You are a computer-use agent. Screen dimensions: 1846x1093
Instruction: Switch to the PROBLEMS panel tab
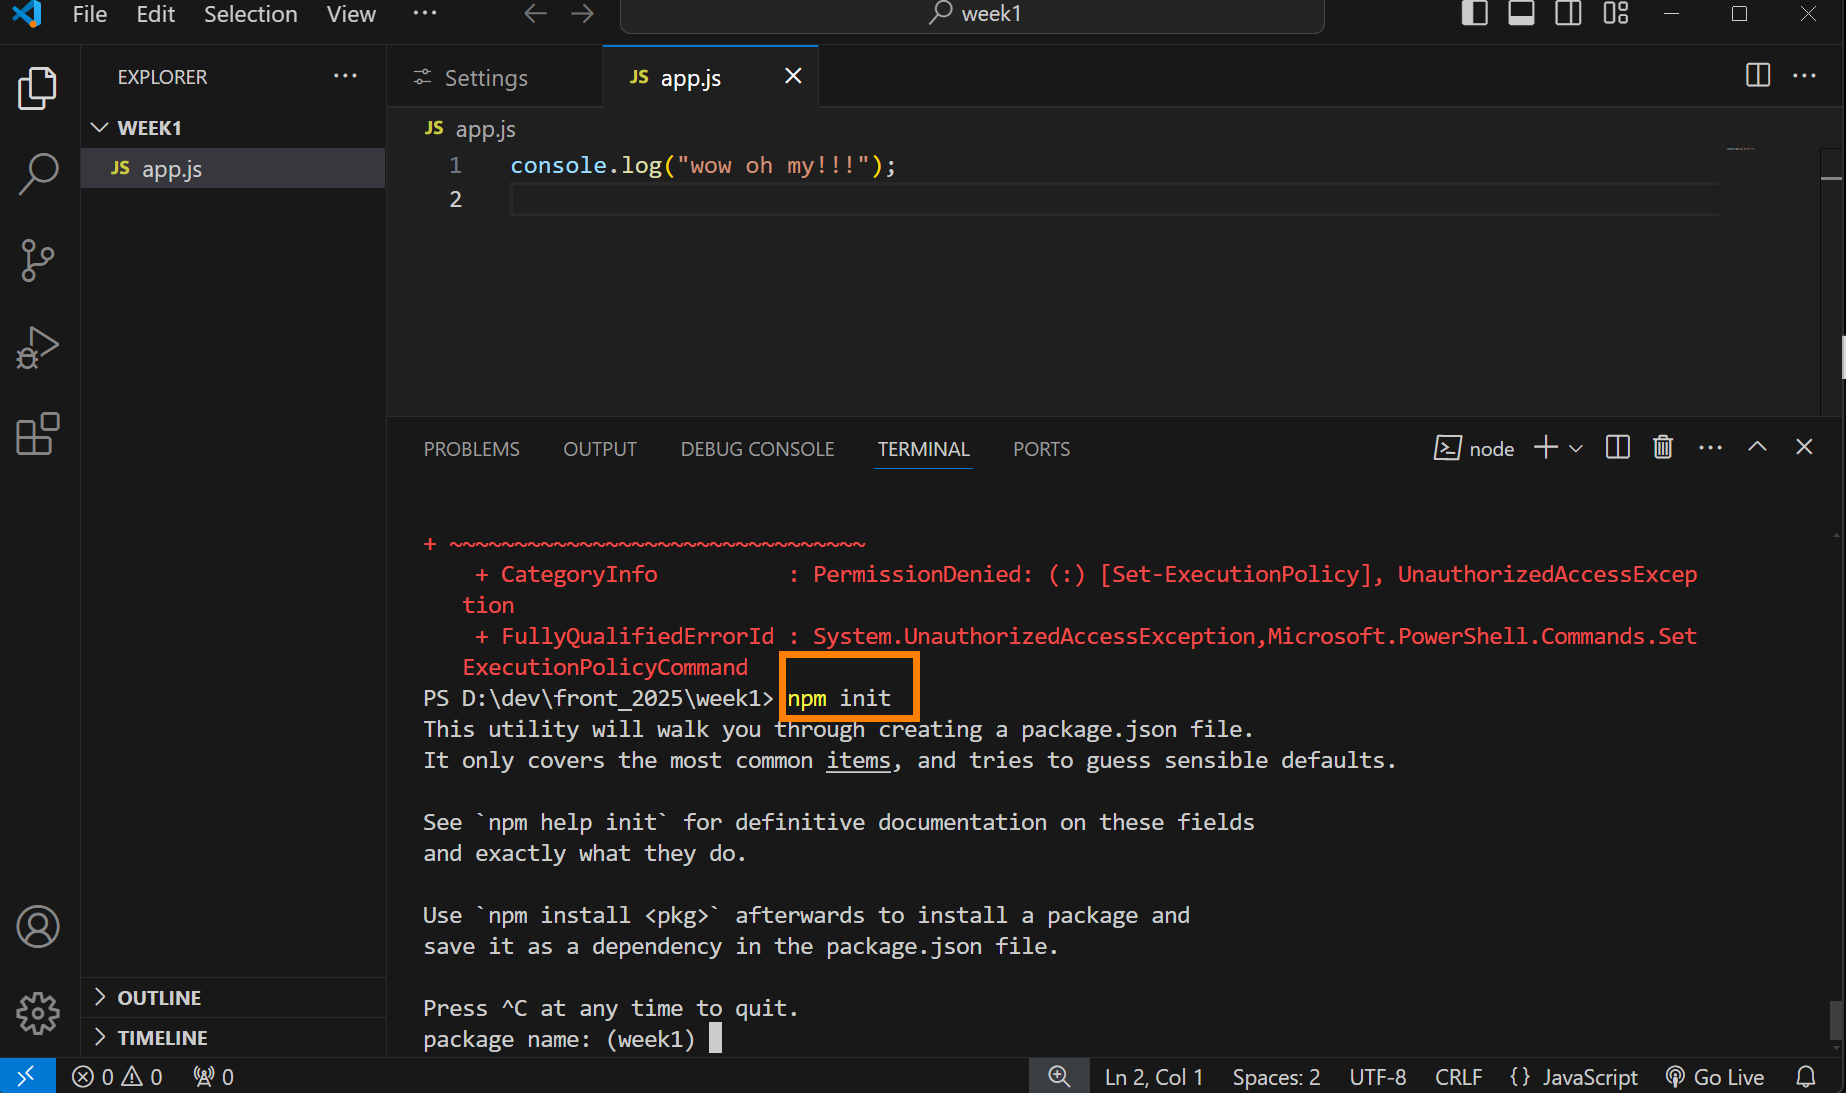(x=472, y=449)
